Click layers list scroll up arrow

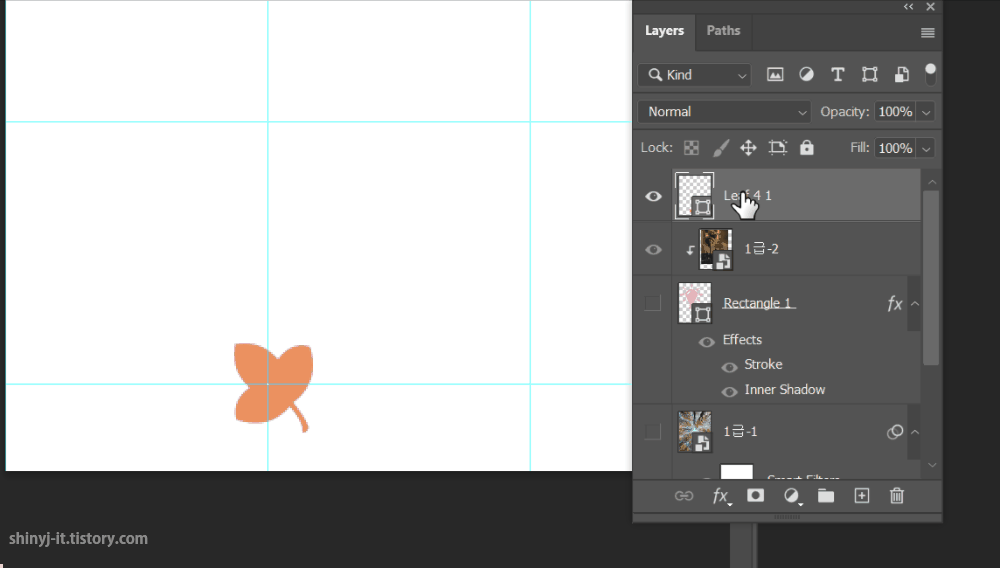tap(932, 182)
